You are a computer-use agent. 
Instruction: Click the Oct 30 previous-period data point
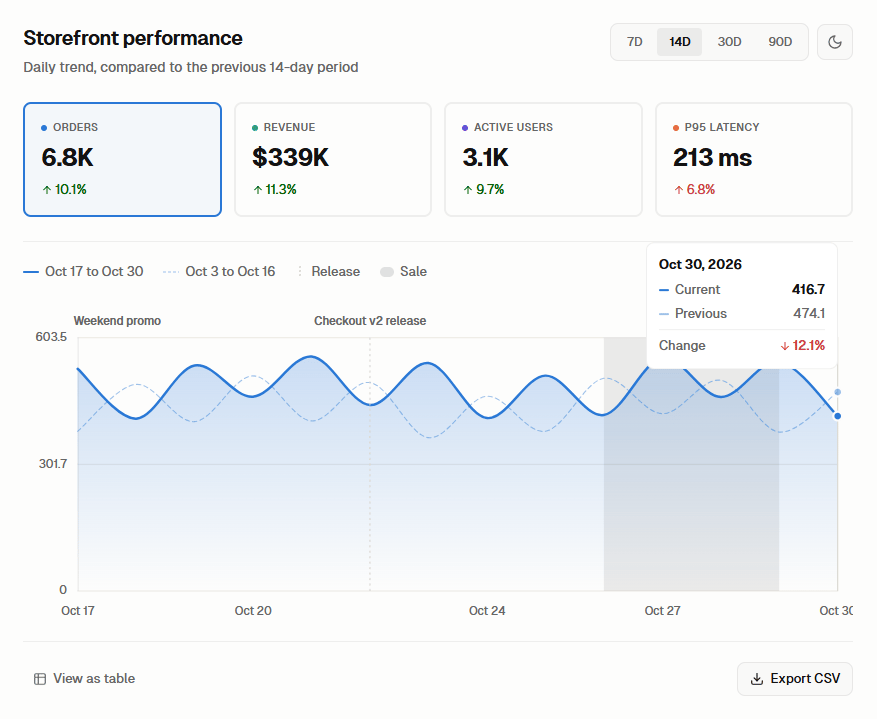tap(837, 392)
